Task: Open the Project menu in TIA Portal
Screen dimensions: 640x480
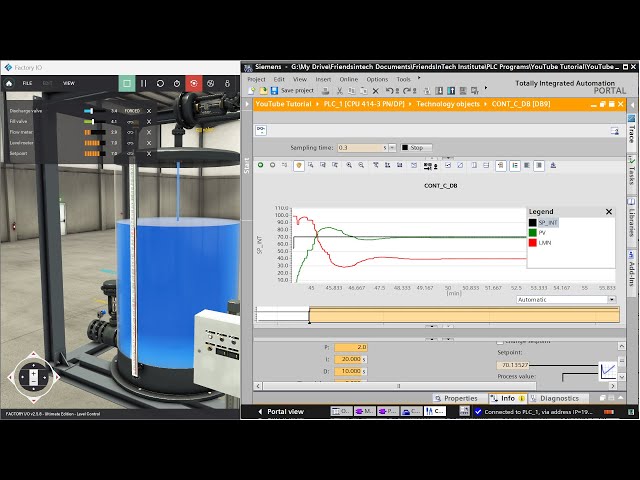Action: click(256, 79)
